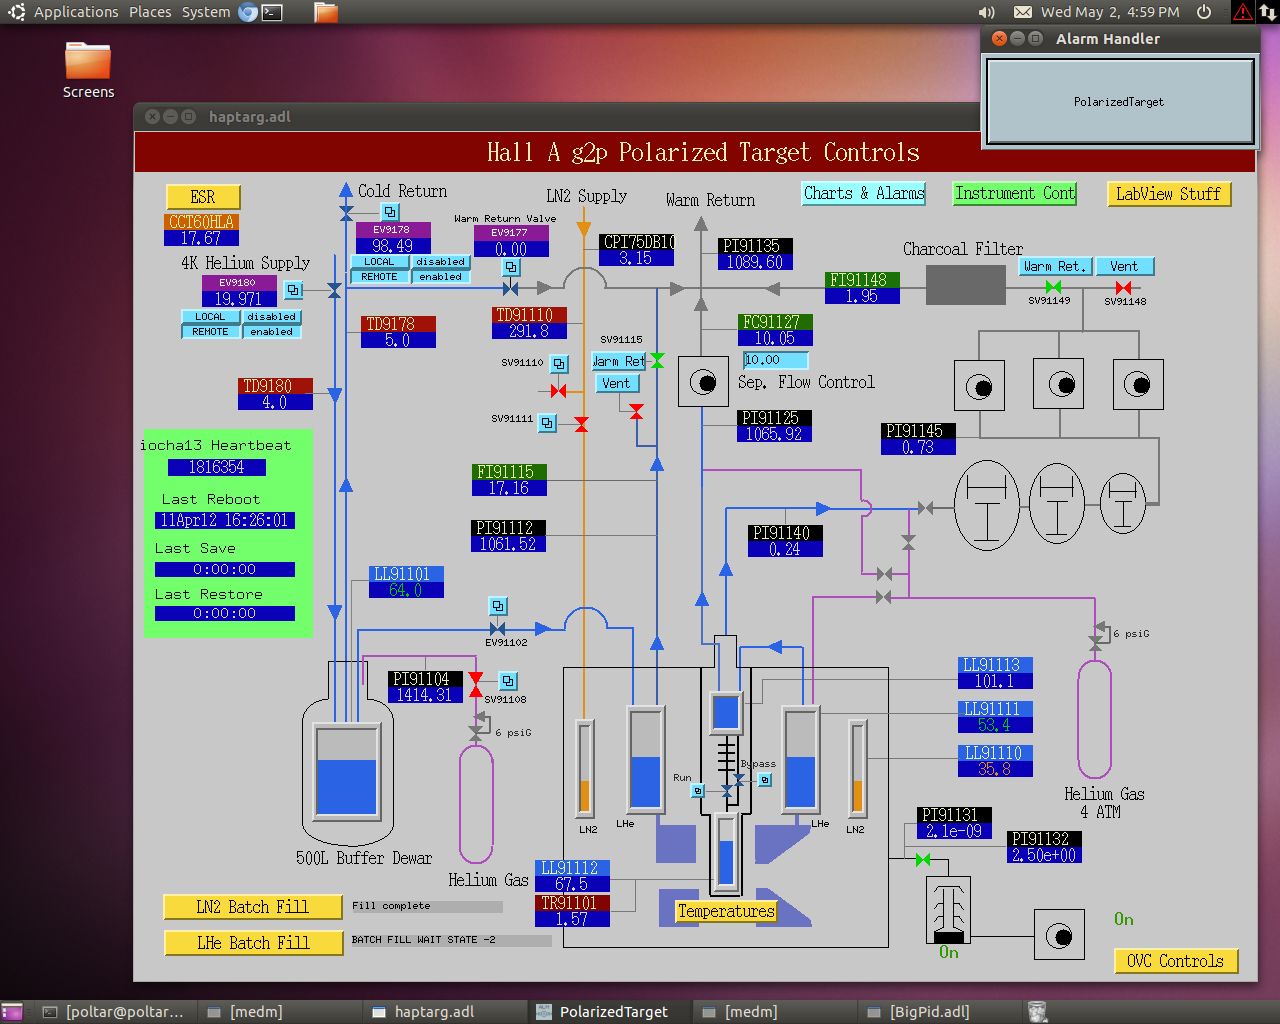Image resolution: width=1280 pixels, height=1024 pixels.
Task: Open related display icon beside SV91108
Action: click(508, 681)
